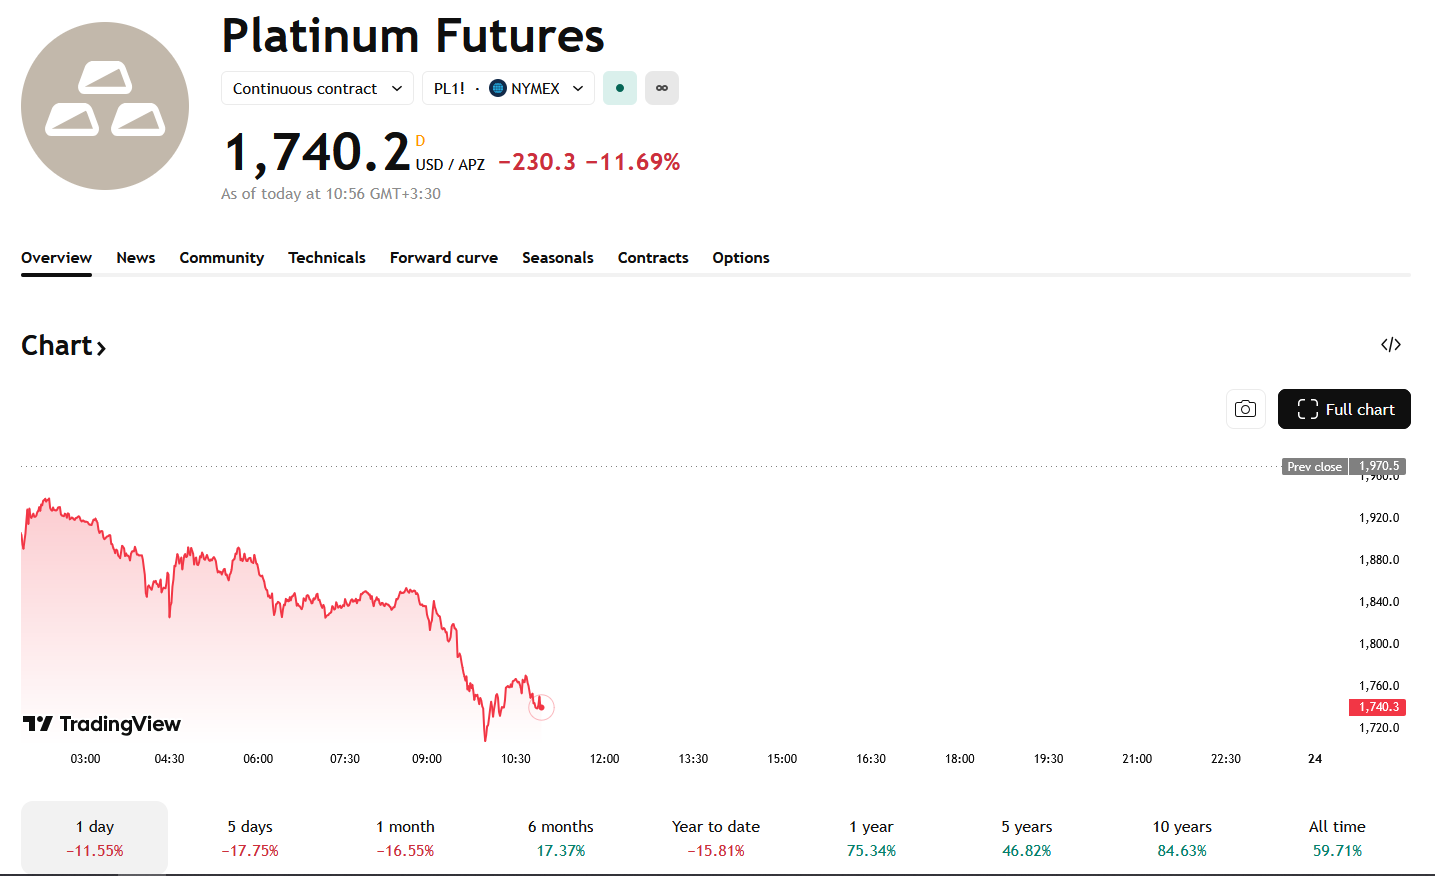Select the 1 year range
The width and height of the screenshot is (1435, 876).
pos(871,838)
